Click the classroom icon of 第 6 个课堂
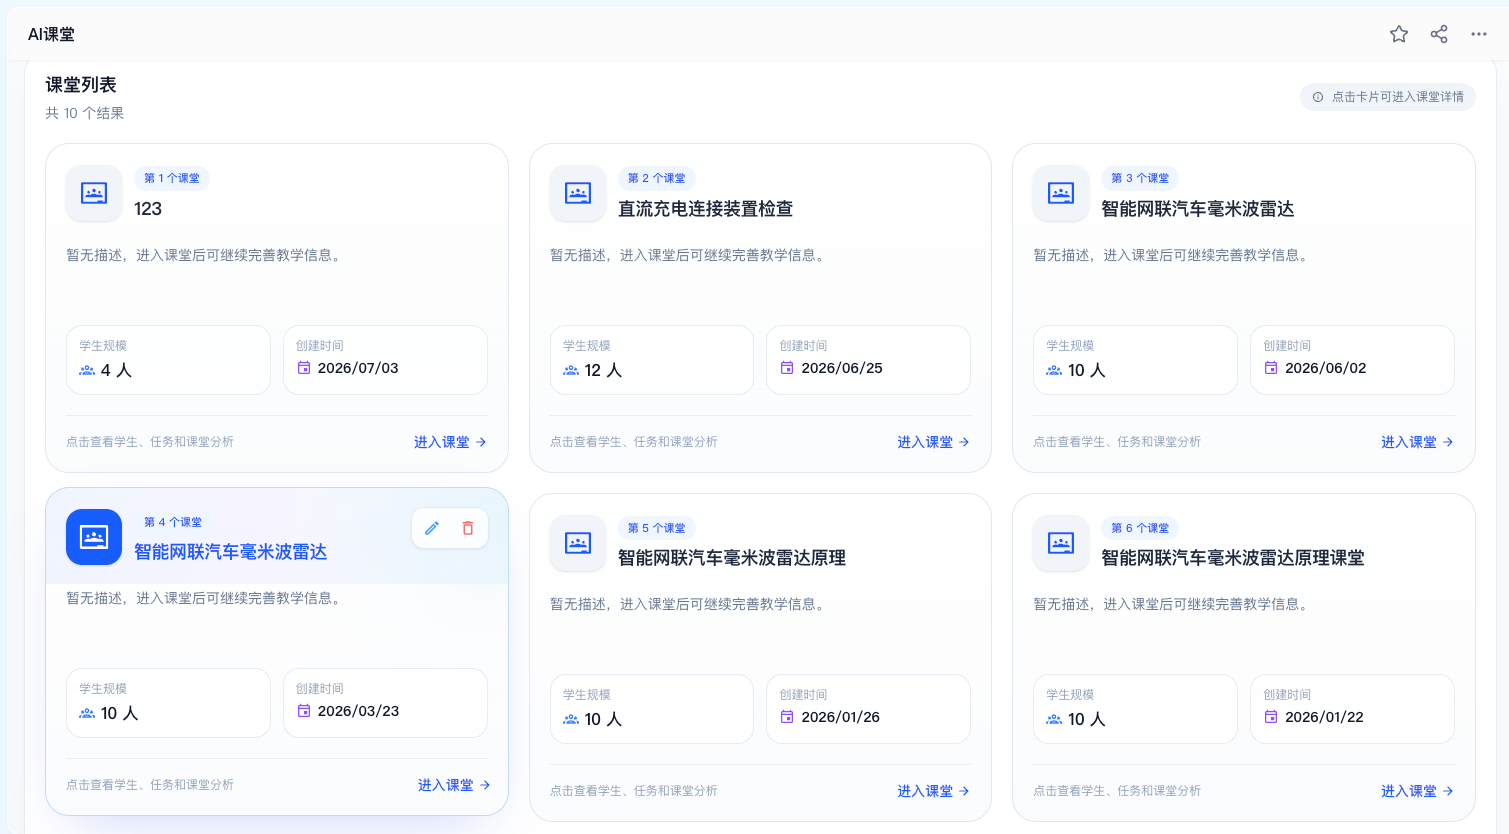The image size is (1509, 834). [1061, 543]
